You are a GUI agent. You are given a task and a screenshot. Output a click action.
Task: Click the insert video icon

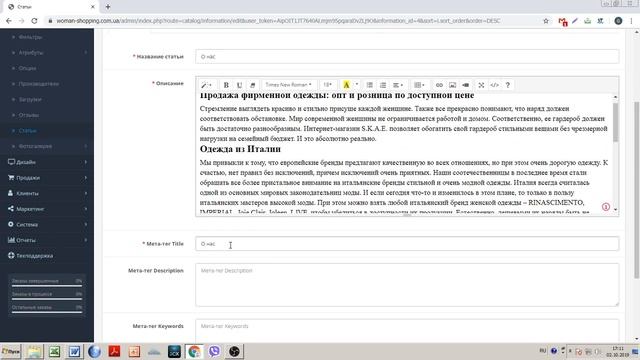click(x=466, y=85)
